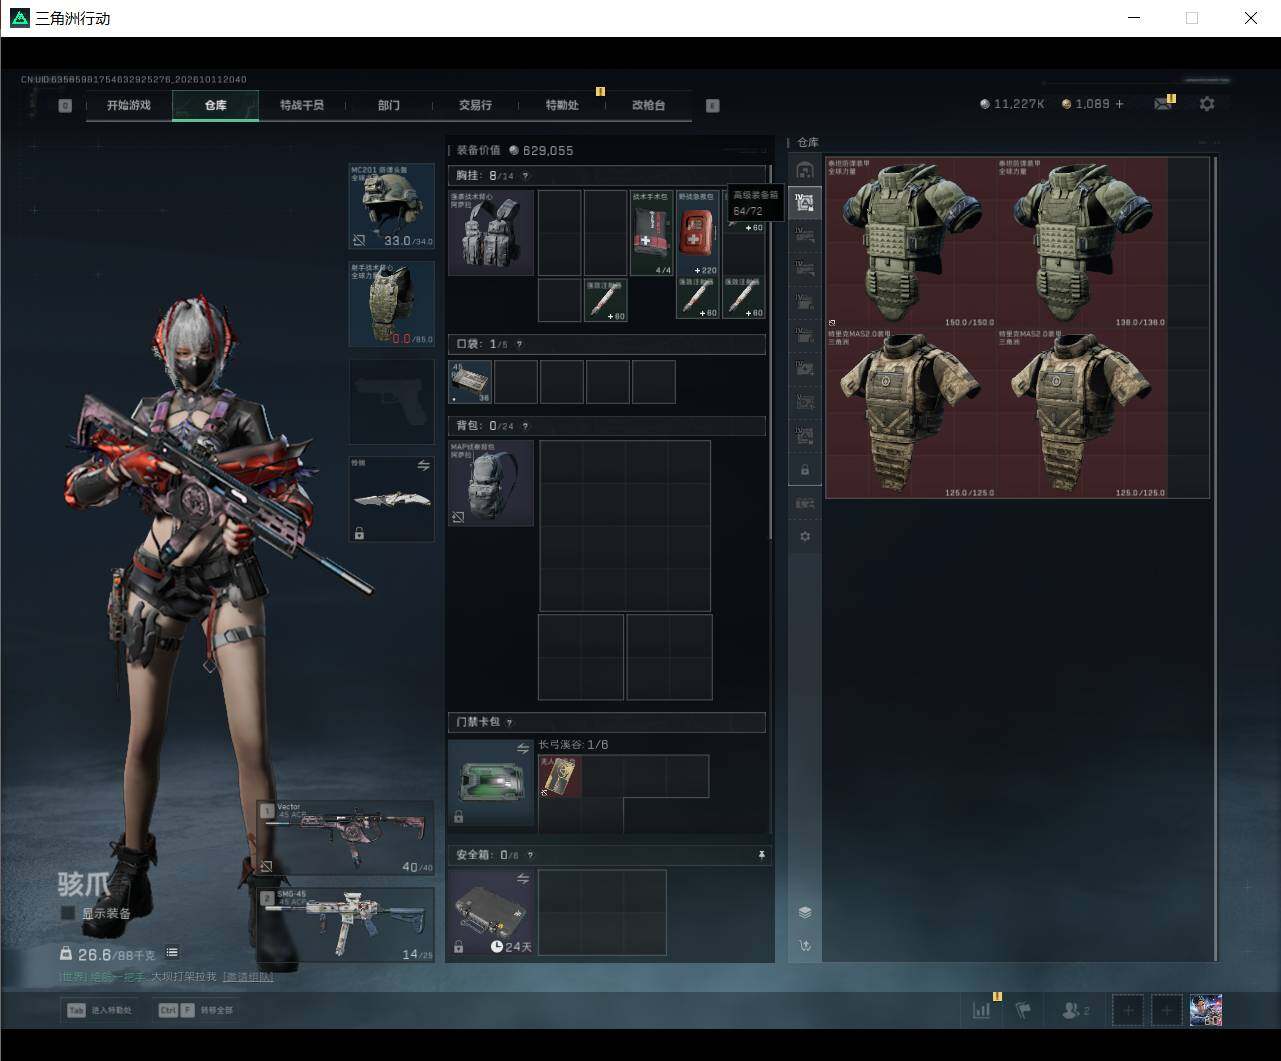This screenshot has width=1281, height=1061.
Task: Open the statistics bar chart icon
Action: click(982, 1010)
